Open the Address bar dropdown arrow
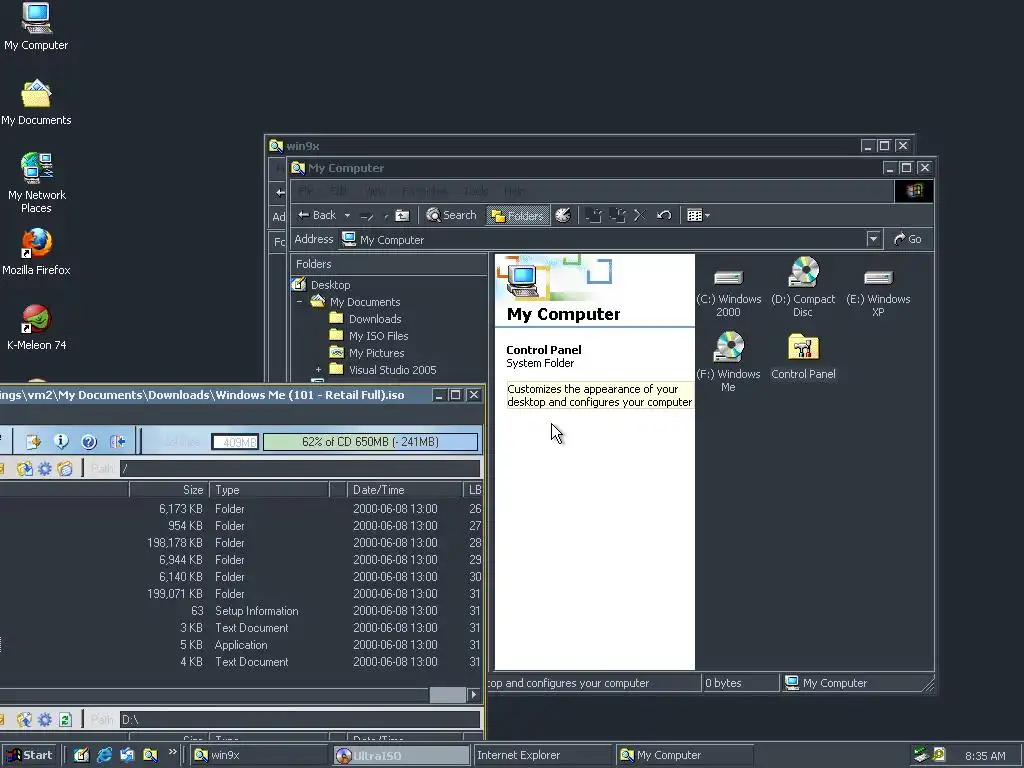The width and height of the screenshot is (1024, 768). [x=873, y=239]
